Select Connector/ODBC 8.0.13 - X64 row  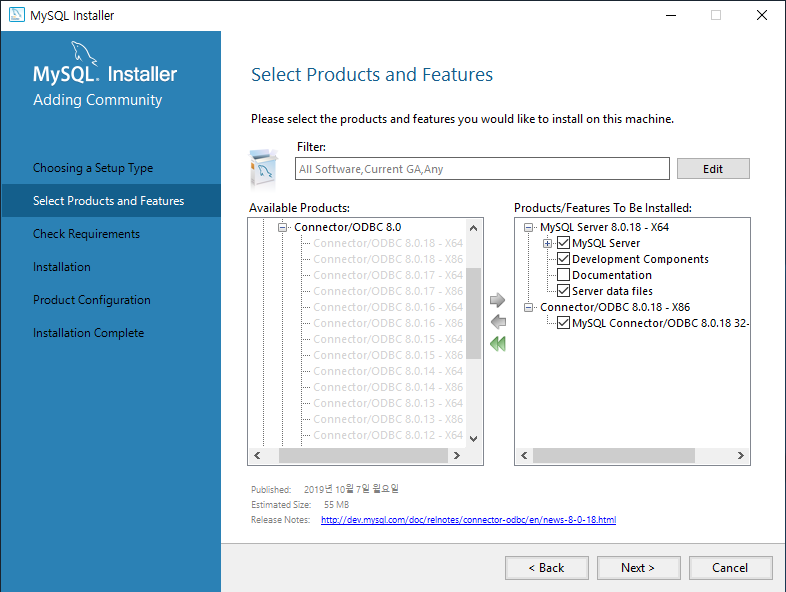[x=388, y=404]
